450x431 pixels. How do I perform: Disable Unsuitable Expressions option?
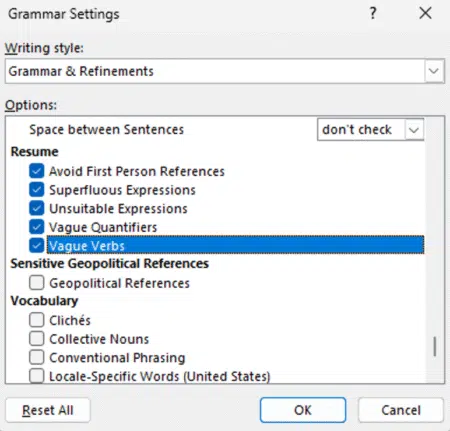36,208
